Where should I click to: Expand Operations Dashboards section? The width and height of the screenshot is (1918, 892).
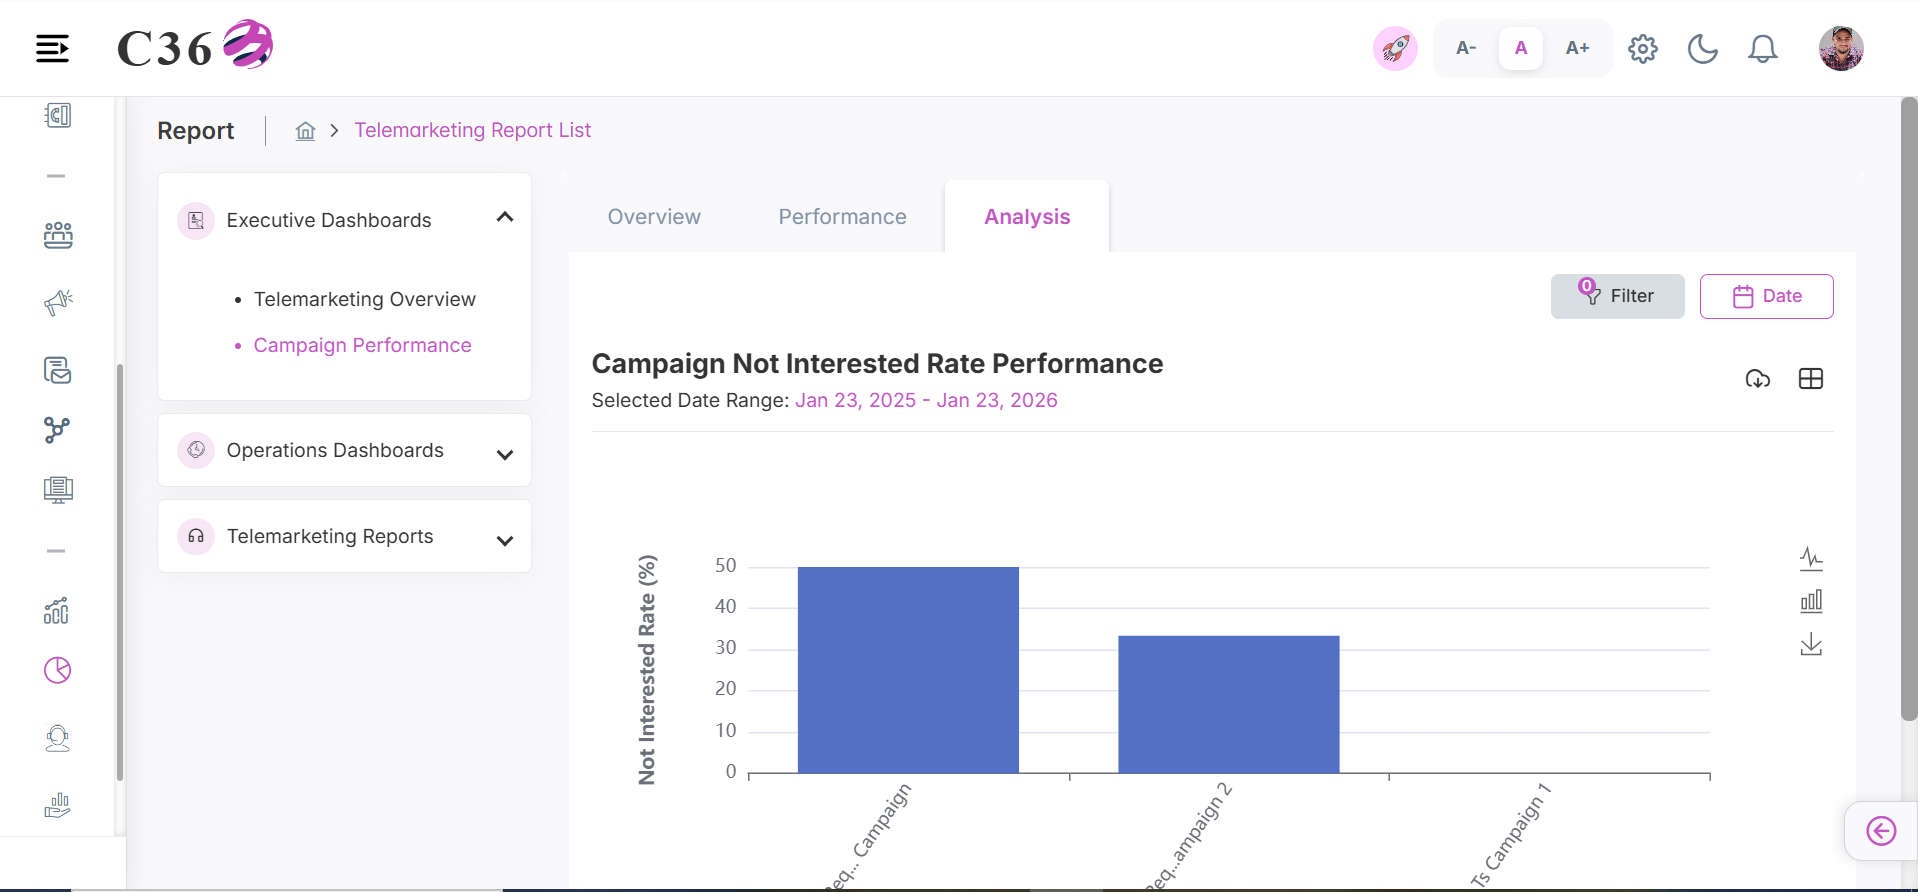[505, 454]
